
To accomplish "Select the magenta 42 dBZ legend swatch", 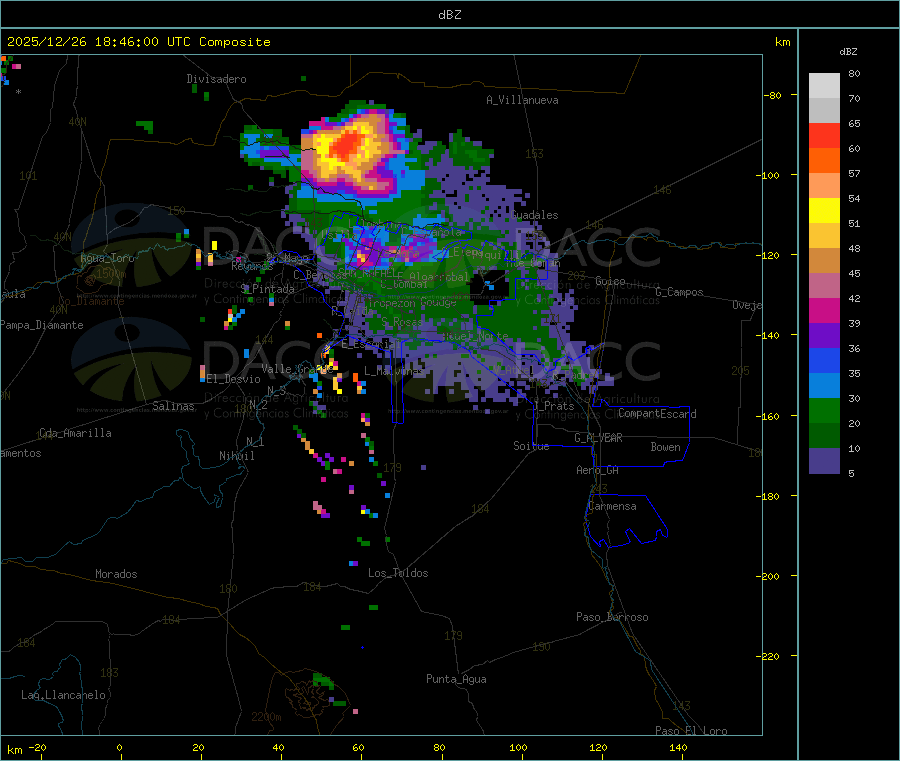I will 824,310.
